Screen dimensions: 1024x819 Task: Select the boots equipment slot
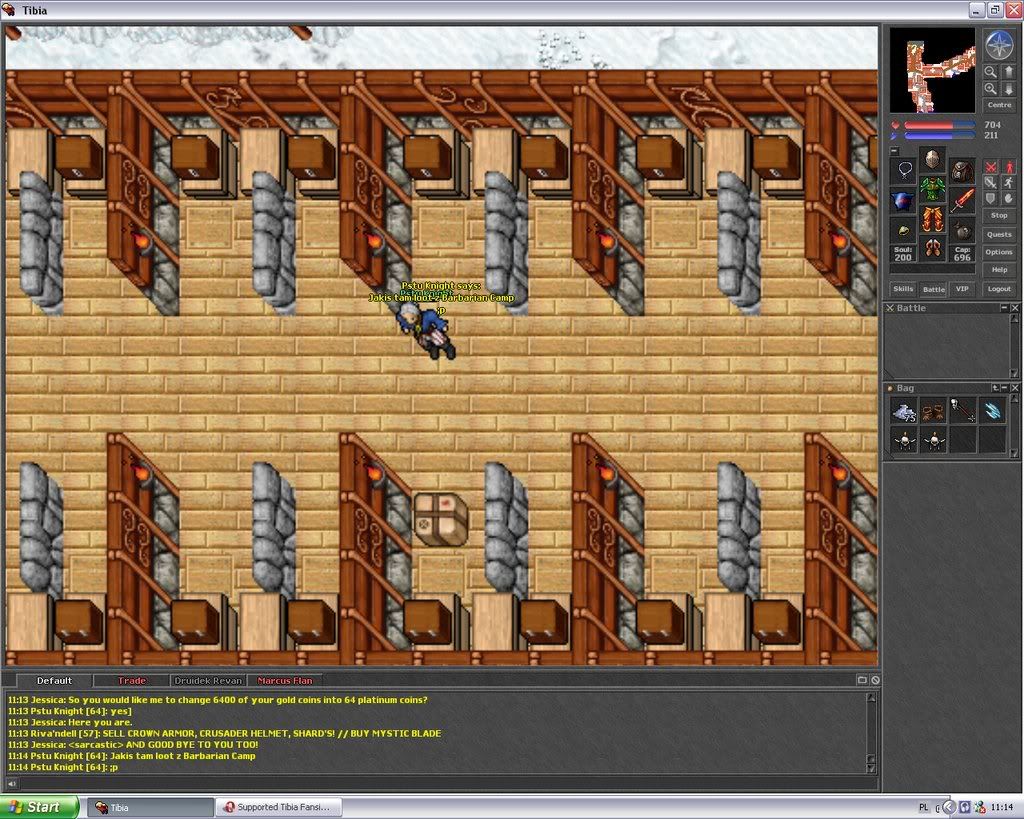[x=933, y=248]
